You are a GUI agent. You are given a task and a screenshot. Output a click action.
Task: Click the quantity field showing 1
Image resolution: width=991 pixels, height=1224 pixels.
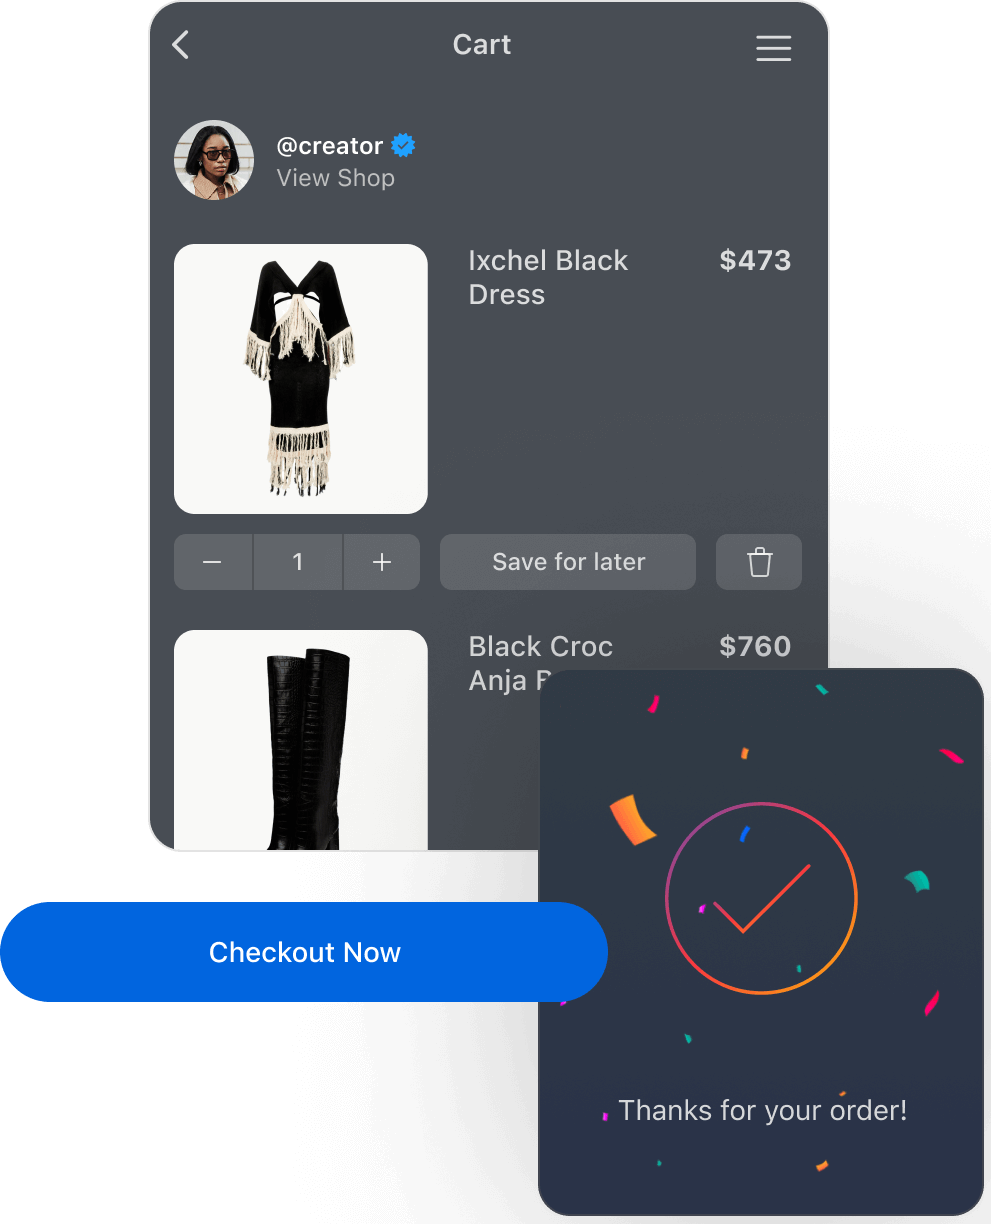pyautogui.click(x=298, y=562)
